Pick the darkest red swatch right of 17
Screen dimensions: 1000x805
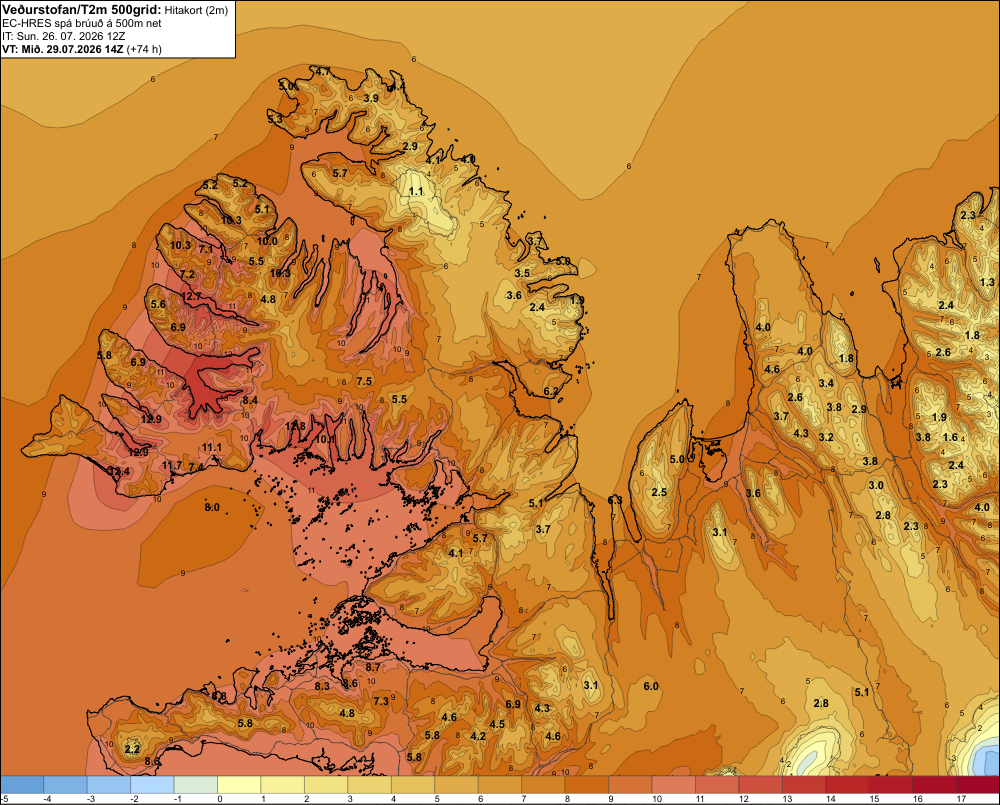978,784
